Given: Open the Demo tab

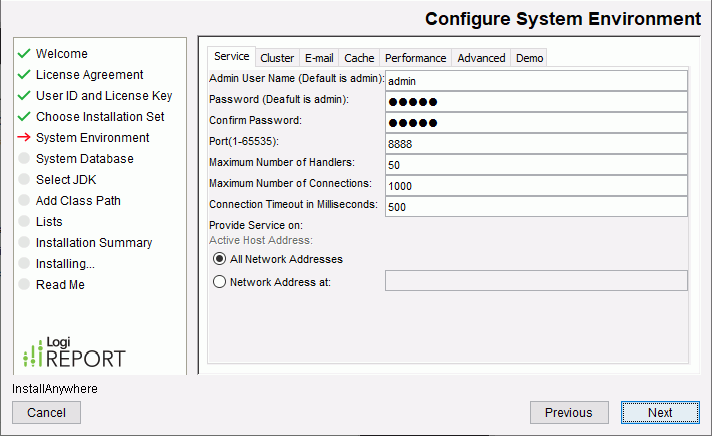Looking at the screenshot, I should pos(529,58).
